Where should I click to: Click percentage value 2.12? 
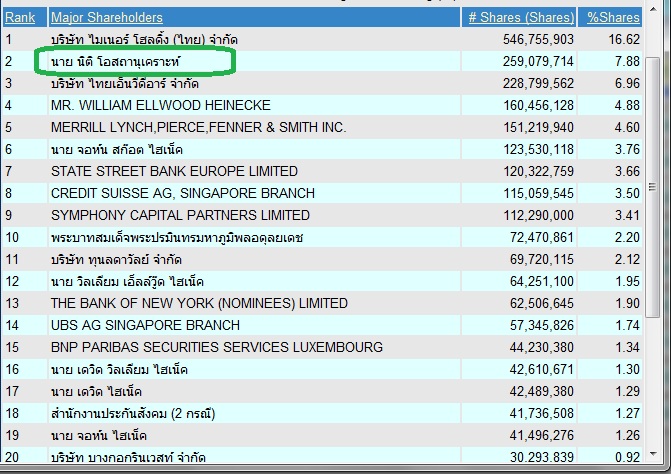pyautogui.click(x=627, y=259)
